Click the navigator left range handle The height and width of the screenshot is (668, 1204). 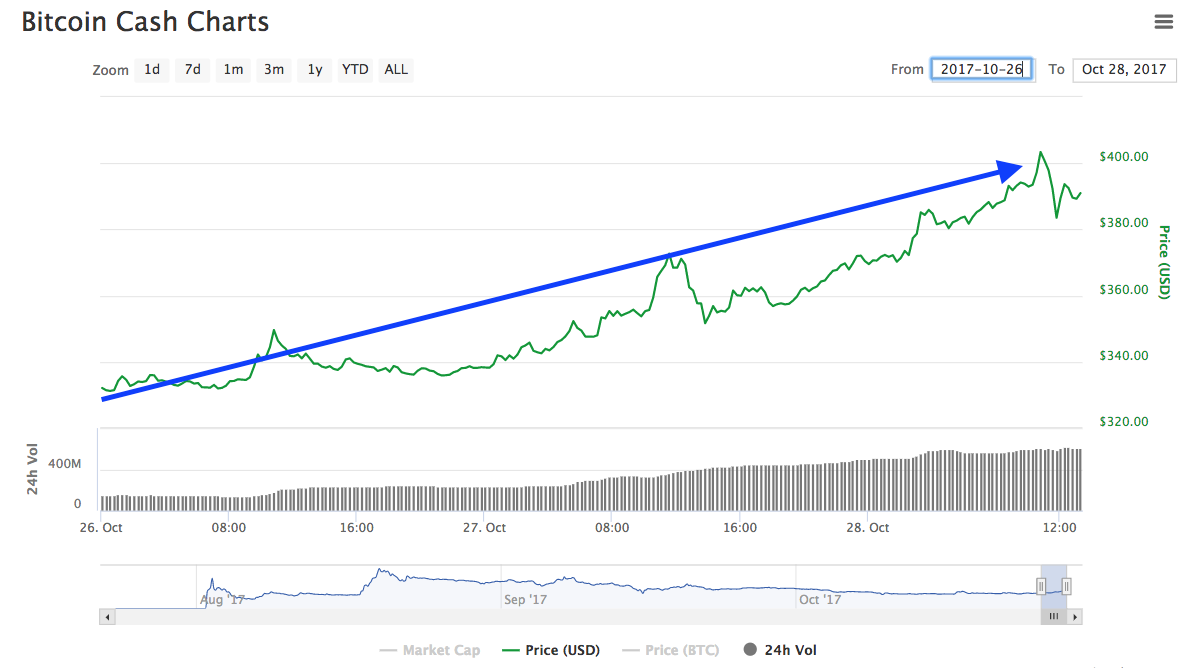pos(1041,586)
